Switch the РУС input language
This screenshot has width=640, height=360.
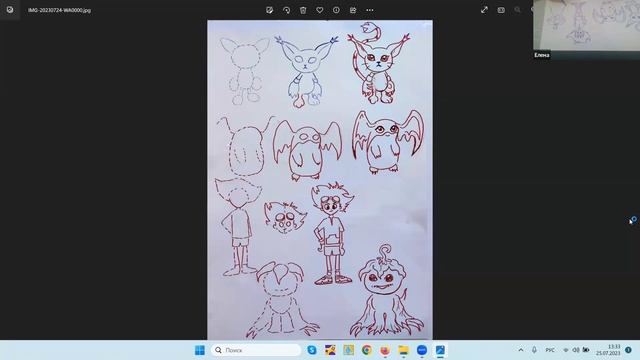(x=550, y=350)
